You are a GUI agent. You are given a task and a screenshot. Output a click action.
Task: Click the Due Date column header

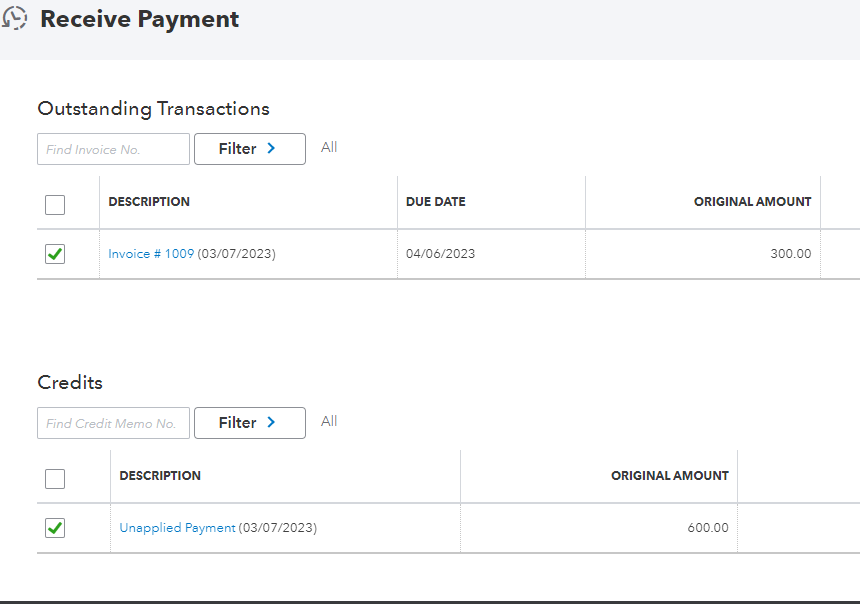436,202
